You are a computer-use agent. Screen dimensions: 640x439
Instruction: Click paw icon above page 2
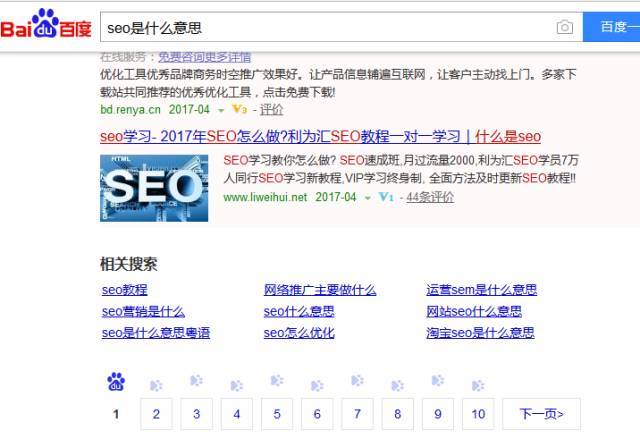tap(156, 386)
